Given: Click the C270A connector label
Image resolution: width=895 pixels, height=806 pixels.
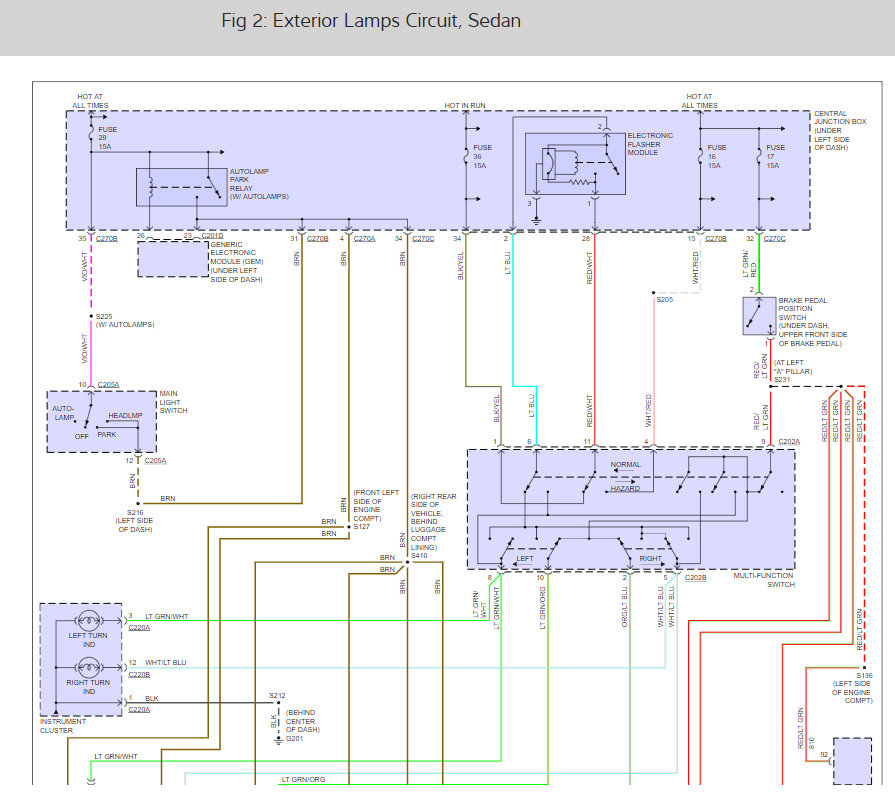Looking at the screenshot, I should pos(364,239).
